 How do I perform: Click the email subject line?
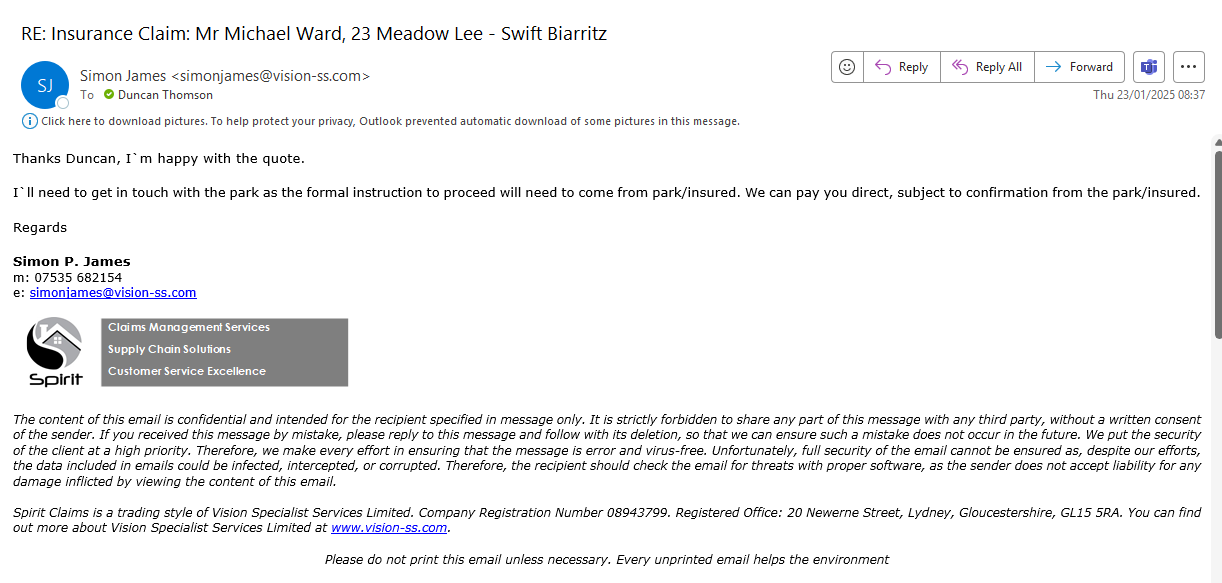click(x=314, y=34)
